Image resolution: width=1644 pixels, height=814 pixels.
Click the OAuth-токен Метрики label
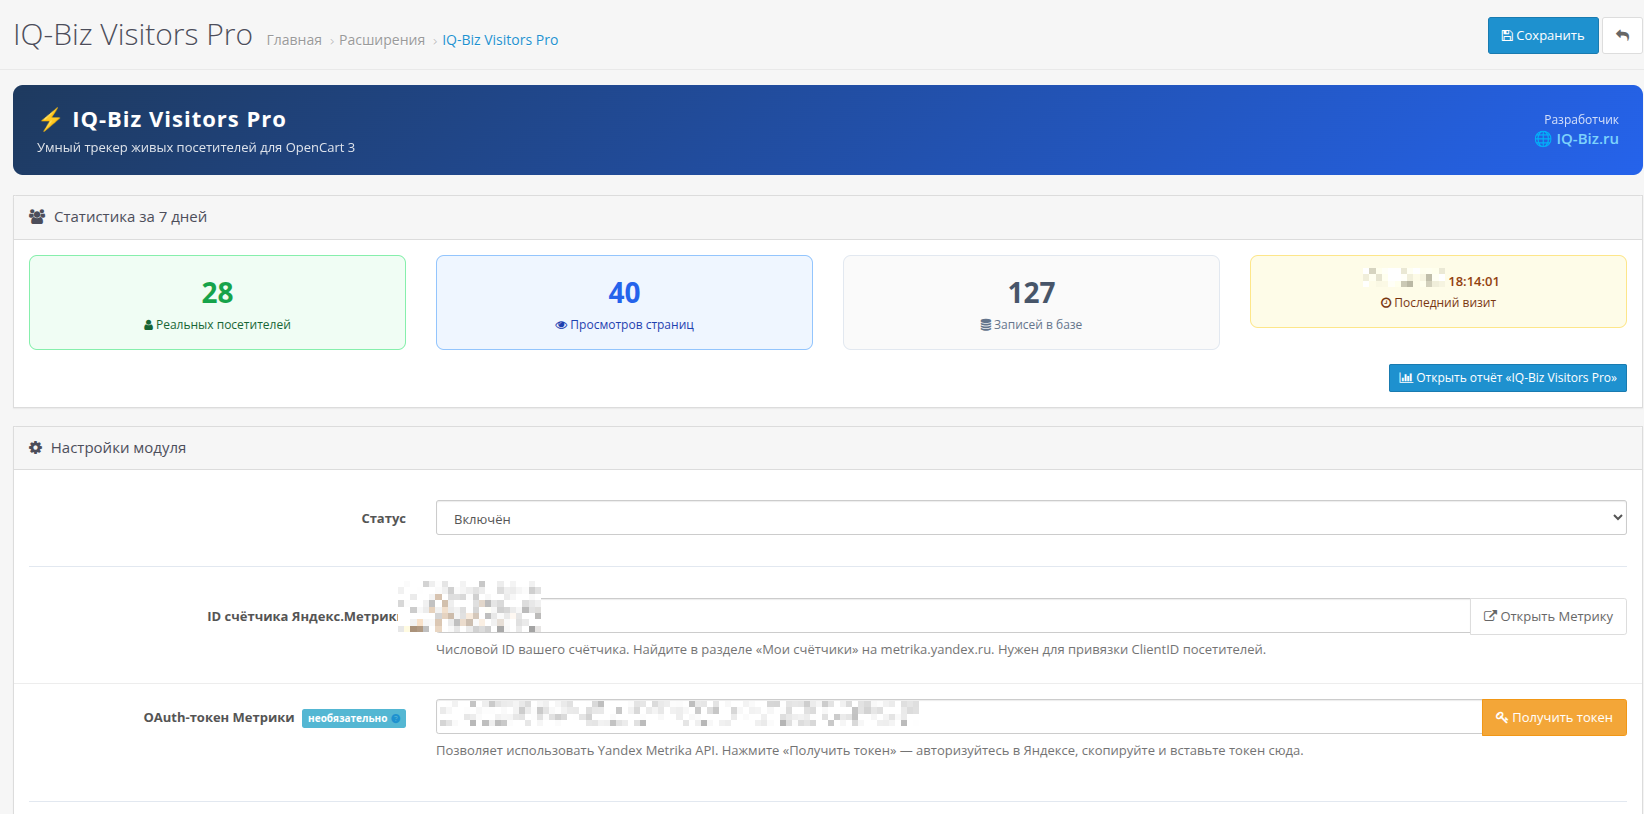coord(219,718)
